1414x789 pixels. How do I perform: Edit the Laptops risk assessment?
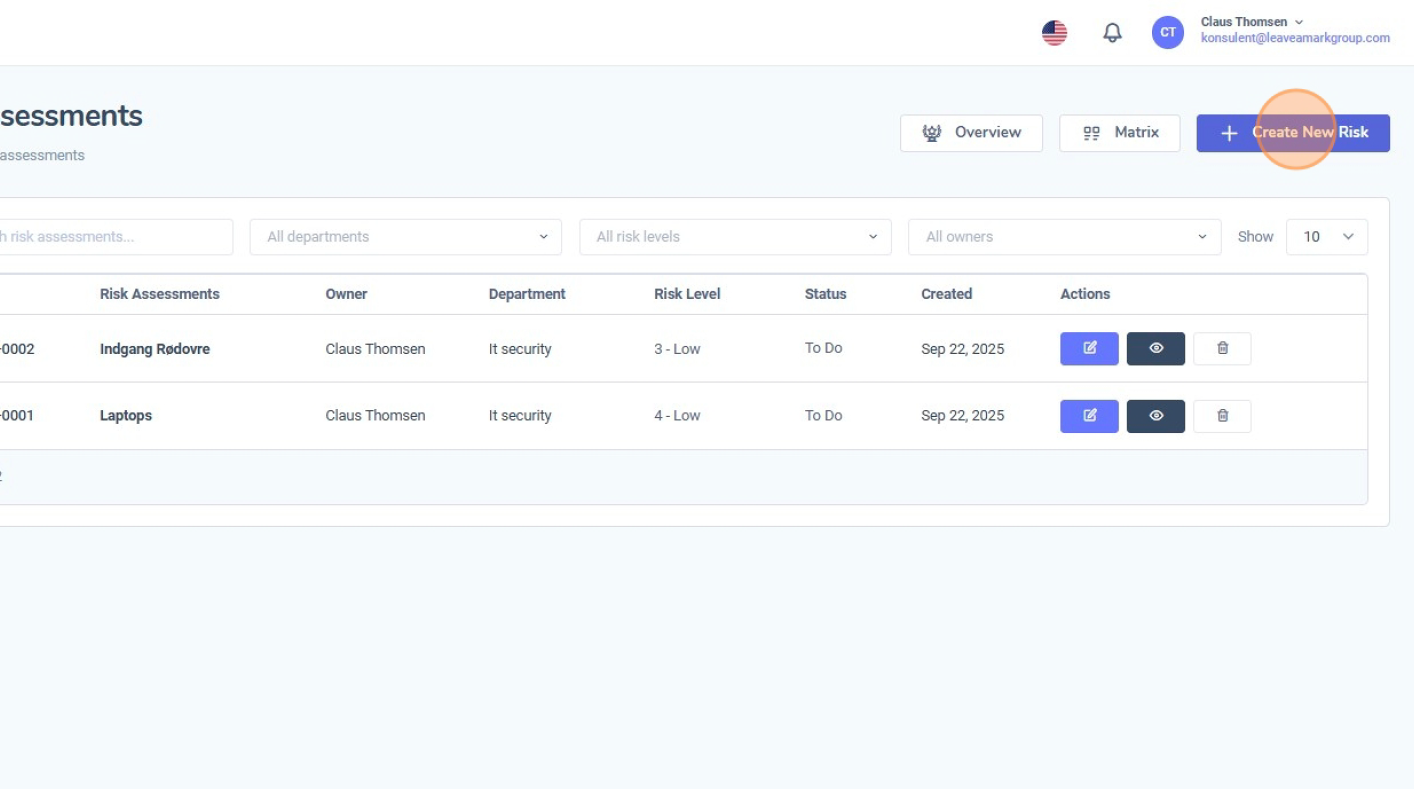(1089, 416)
